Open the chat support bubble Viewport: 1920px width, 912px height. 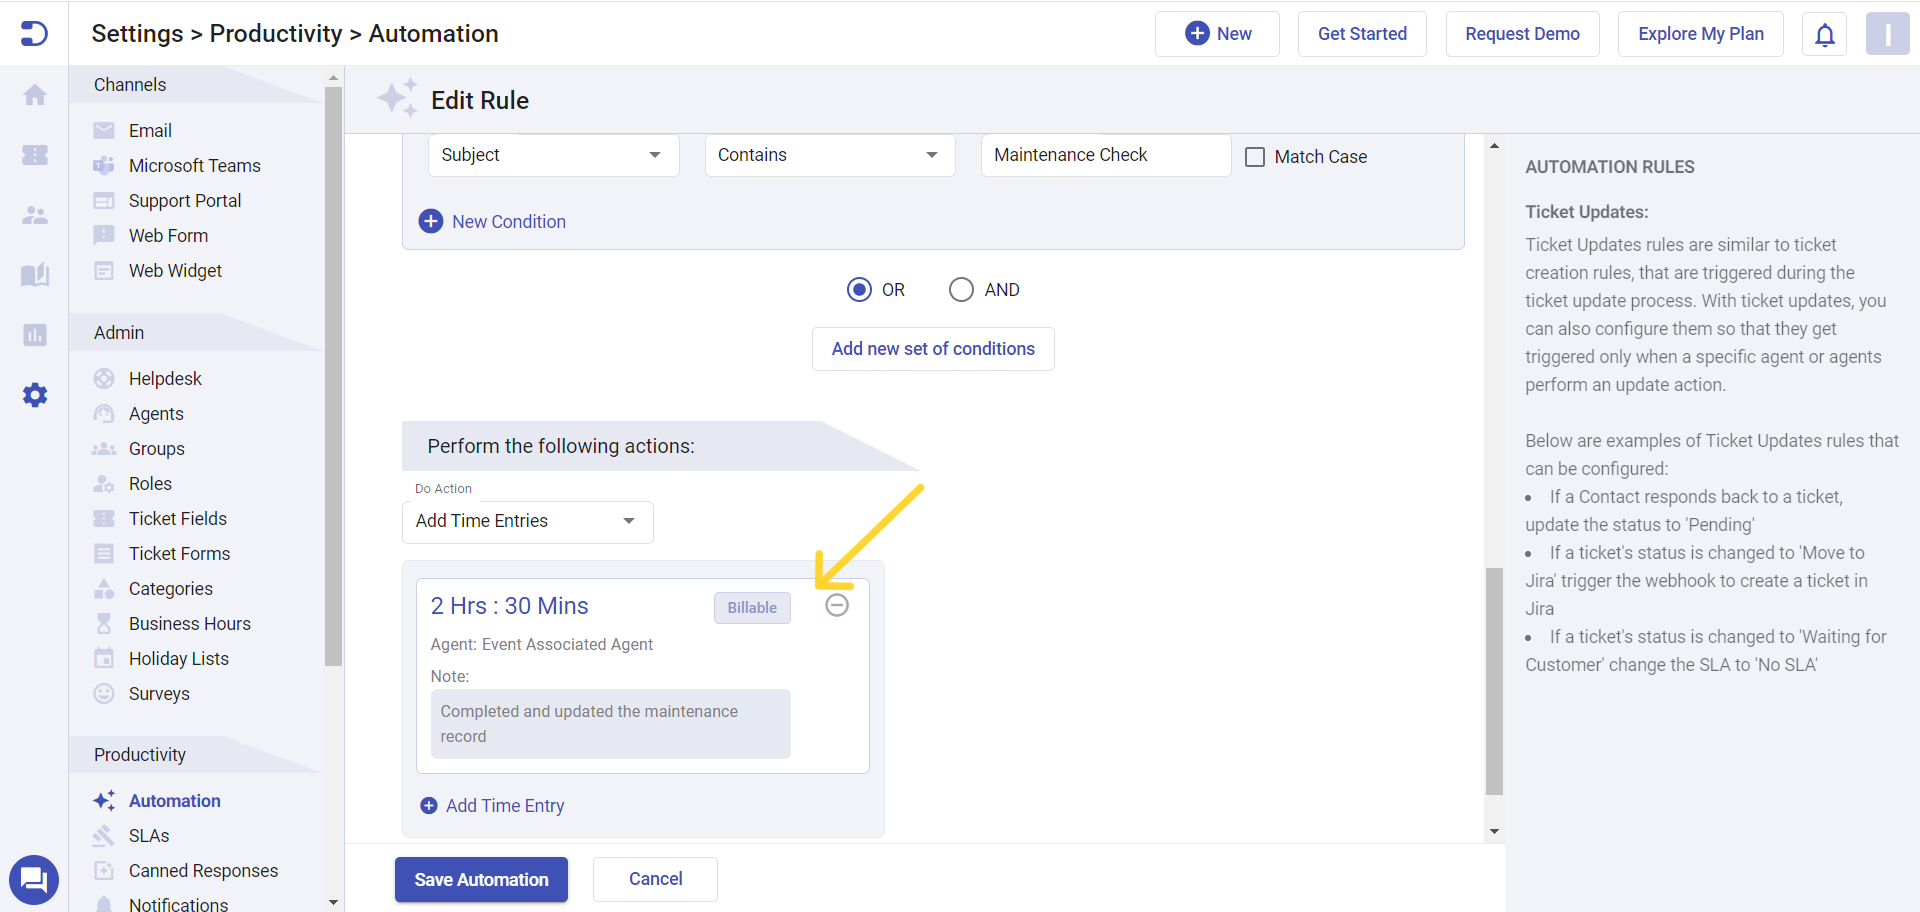click(x=34, y=880)
